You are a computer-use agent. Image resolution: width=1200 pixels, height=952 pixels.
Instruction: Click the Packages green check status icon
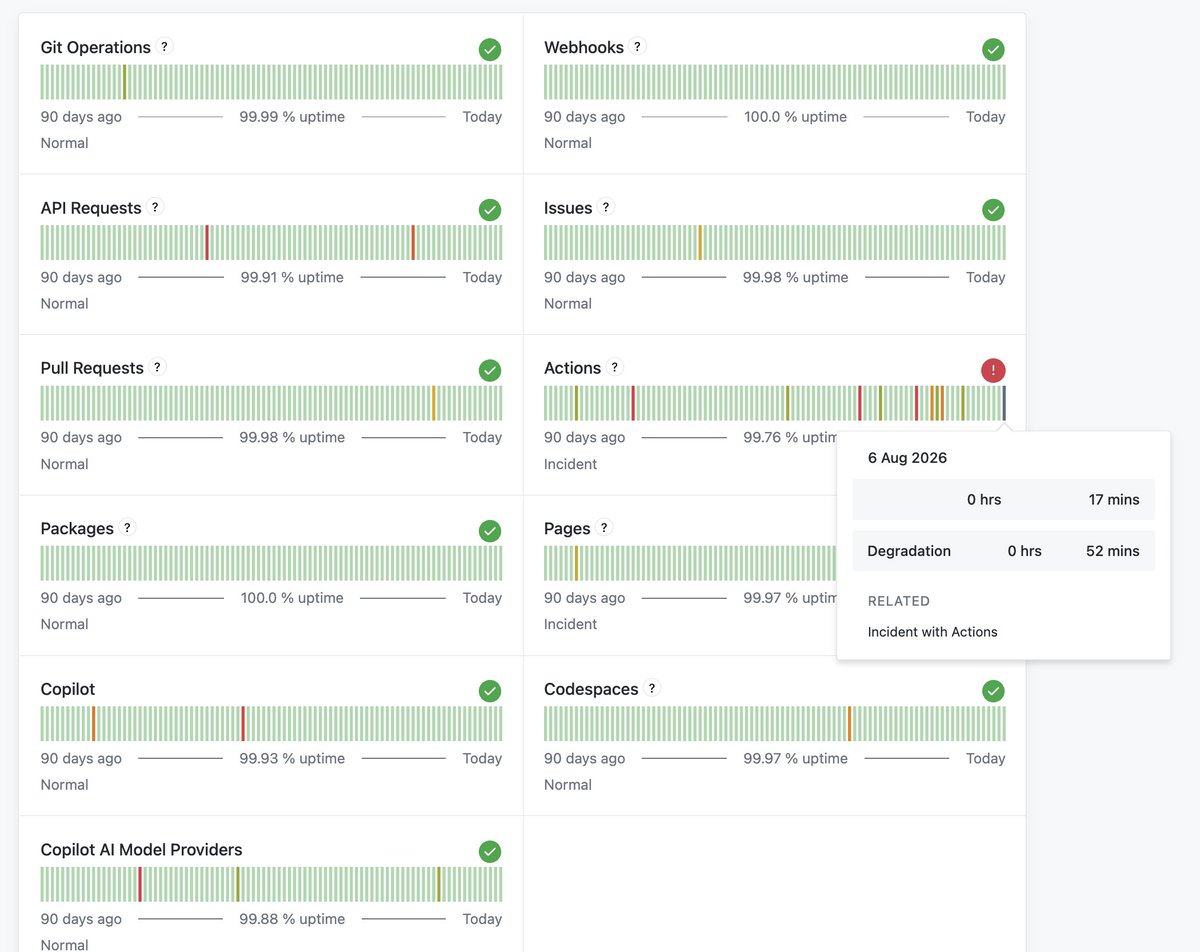pos(490,530)
